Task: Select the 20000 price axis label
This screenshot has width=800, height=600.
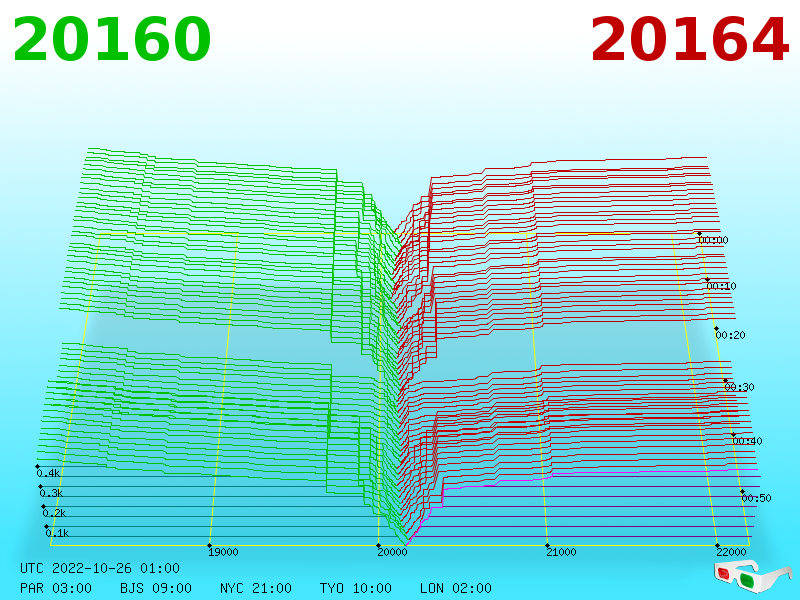Action: [x=392, y=552]
